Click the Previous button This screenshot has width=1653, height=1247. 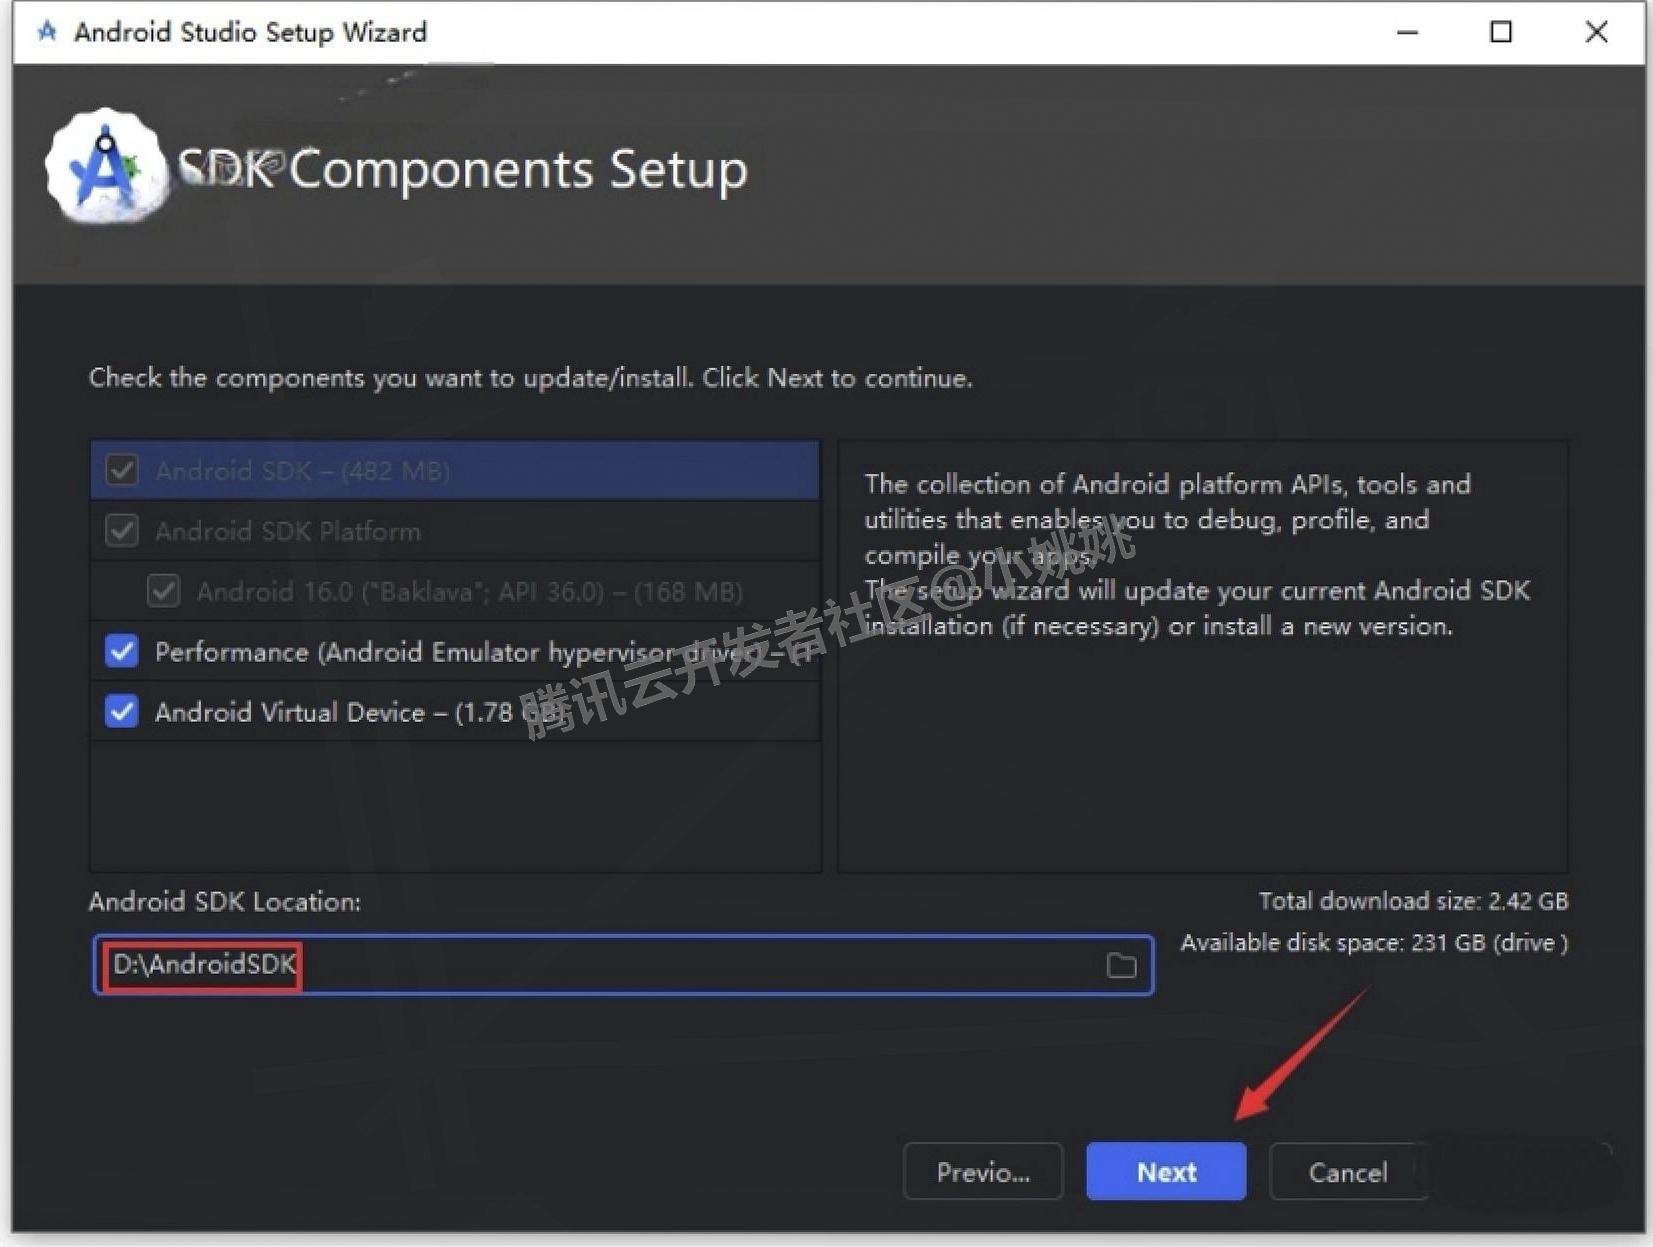click(982, 1171)
